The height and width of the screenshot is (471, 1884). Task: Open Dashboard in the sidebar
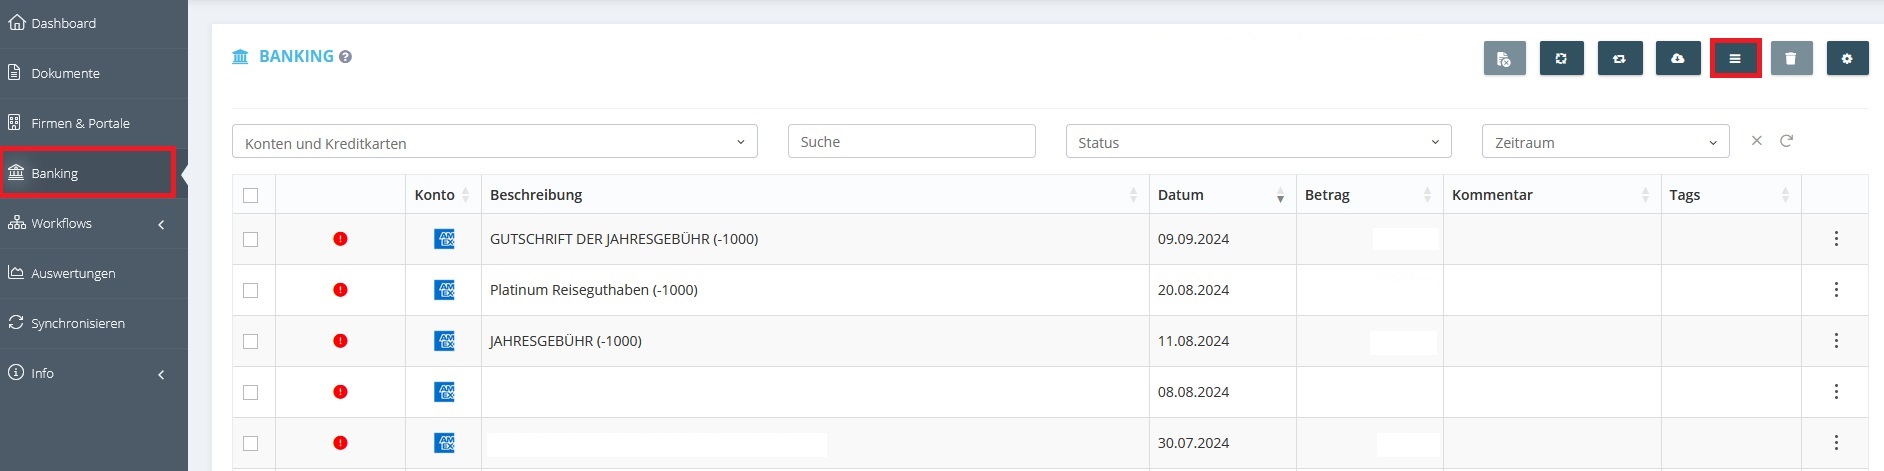pos(93,24)
